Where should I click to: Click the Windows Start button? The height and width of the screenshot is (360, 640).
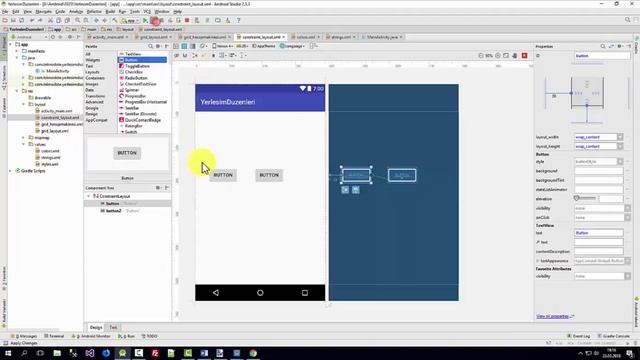click(8, 353)
